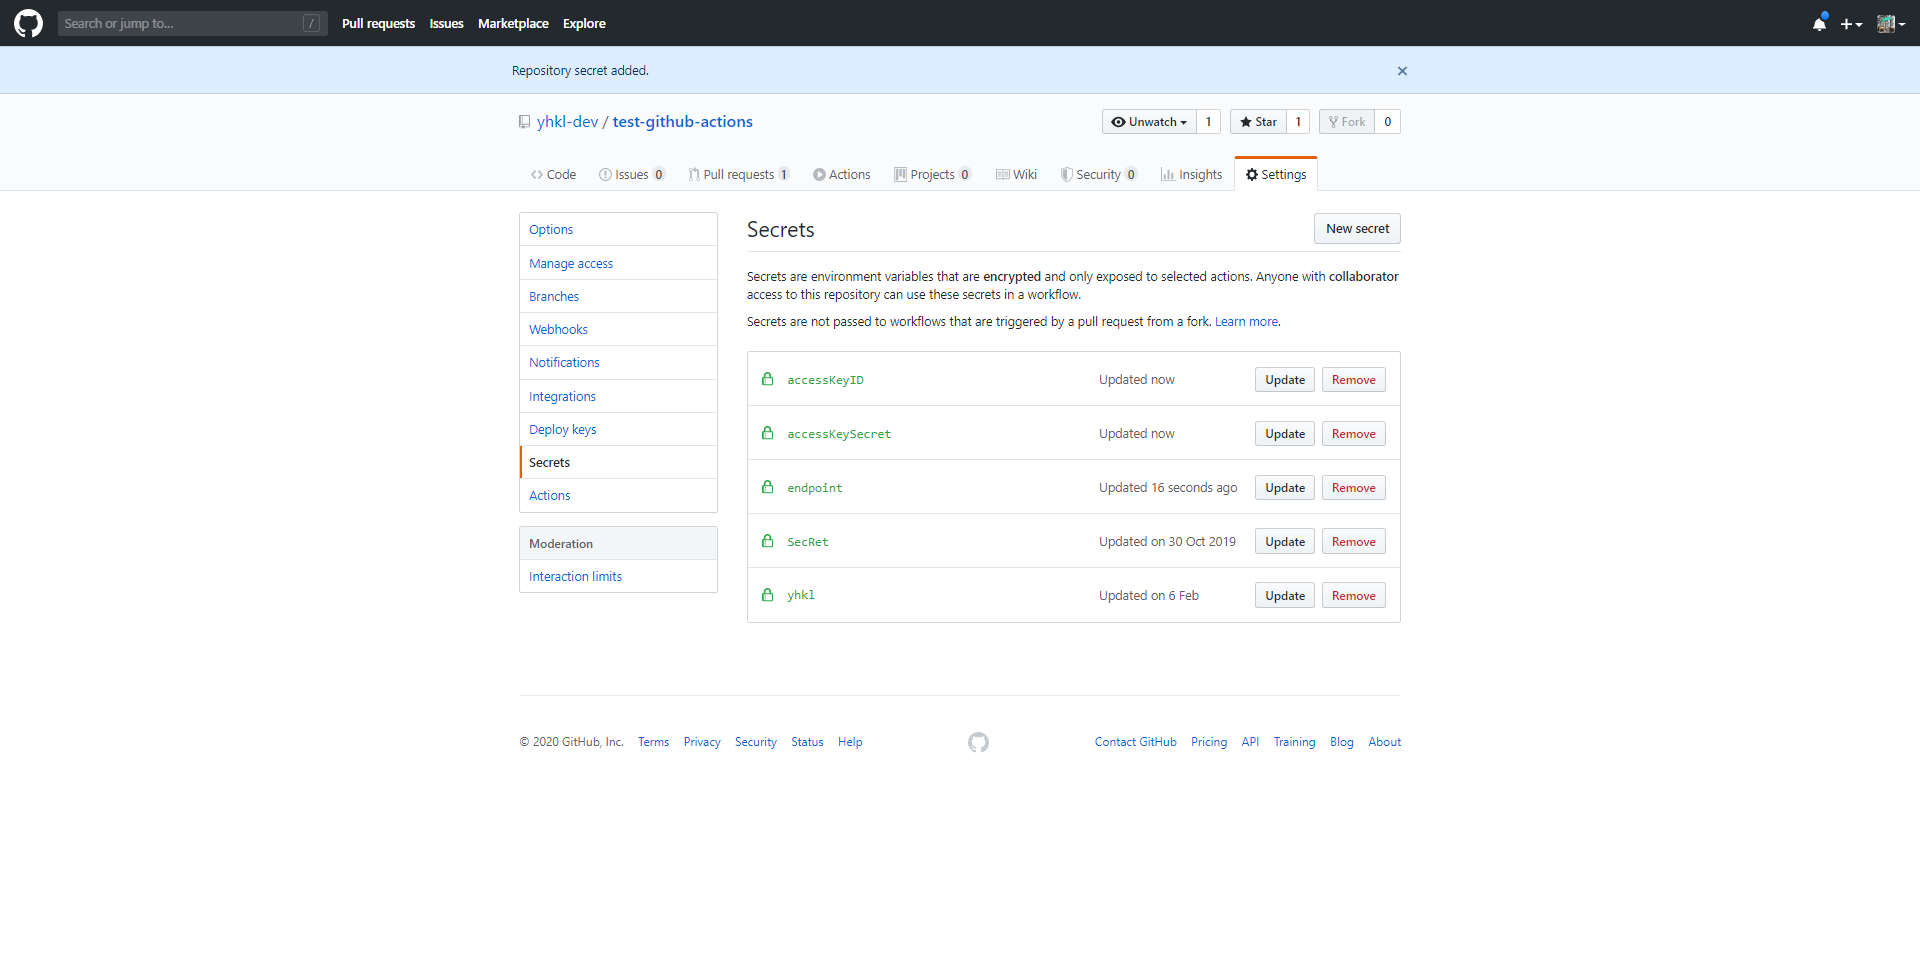This screenshot has height=969, width=1920.
Task: Remove the SecRet secret
Action: [1354, 542]
